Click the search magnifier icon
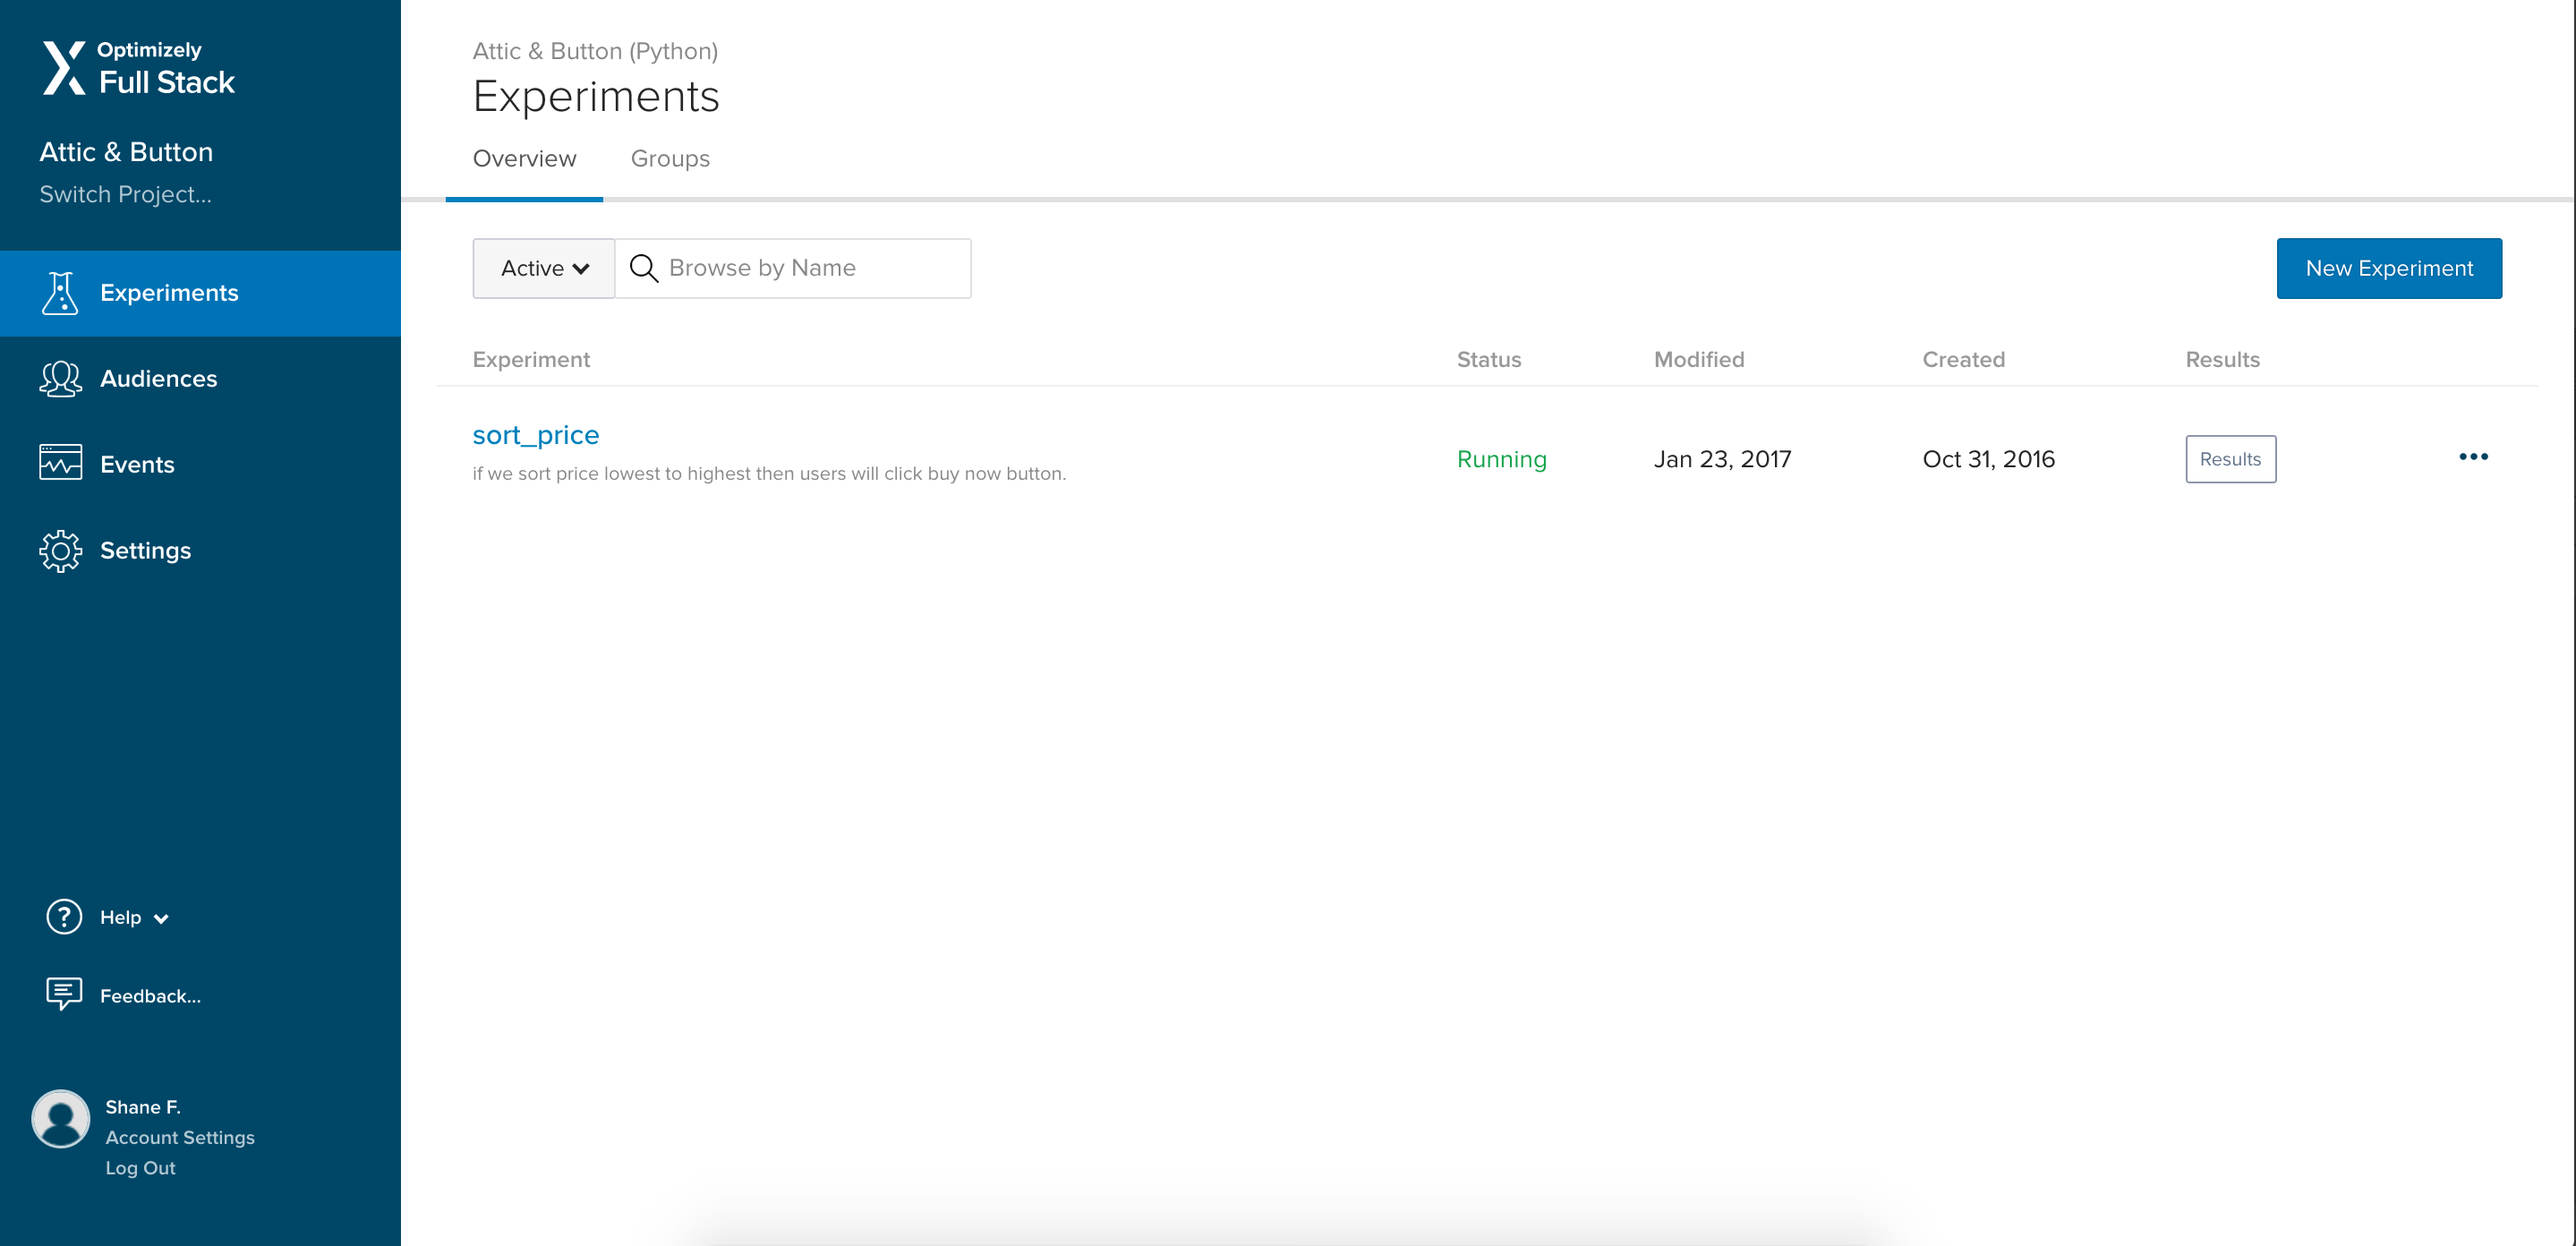 (643, 268)
